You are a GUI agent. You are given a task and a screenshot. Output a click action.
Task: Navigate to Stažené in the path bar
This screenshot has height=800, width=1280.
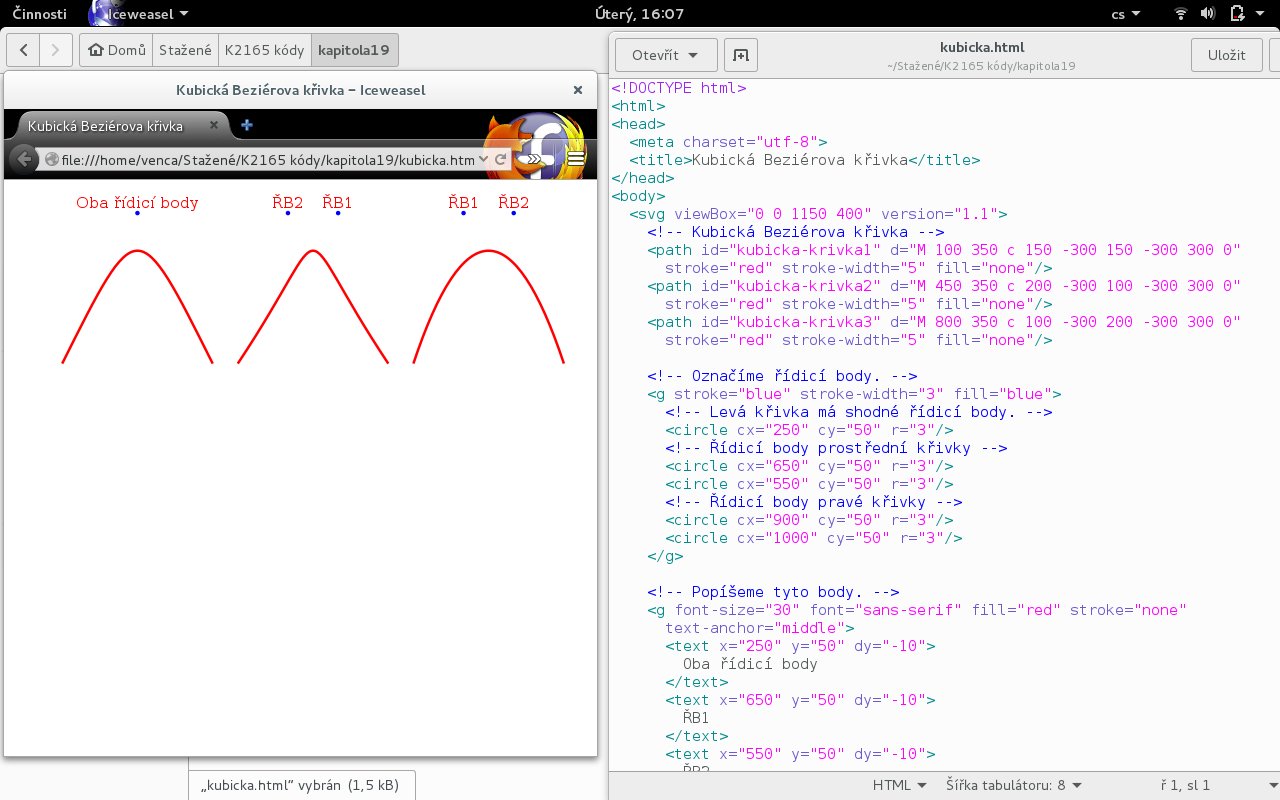click(185, 50)
